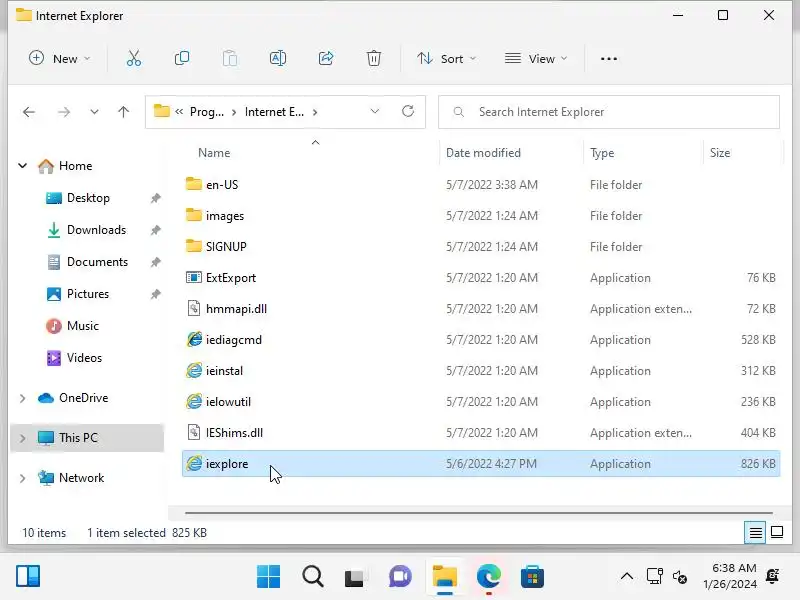
Task: Open the See more ellipsis menu
Action: coord(609,59)
